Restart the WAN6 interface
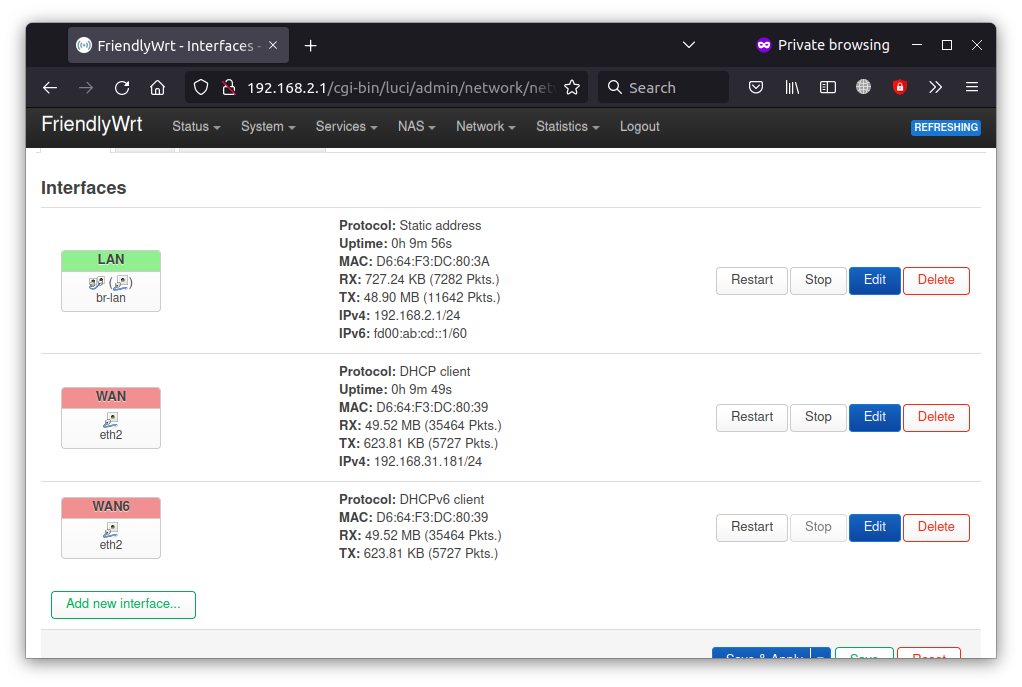Viewport: 1022px width, 687px height. (752, 527)
